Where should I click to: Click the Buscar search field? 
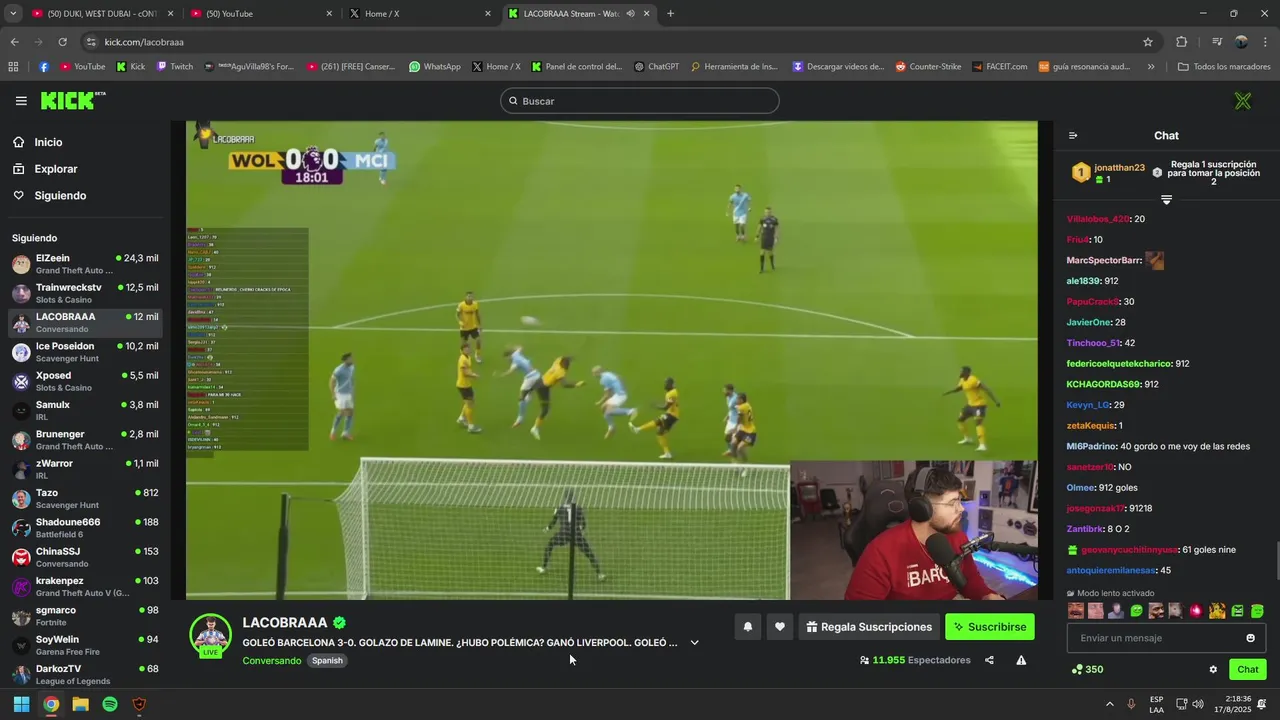coord(640,101)
